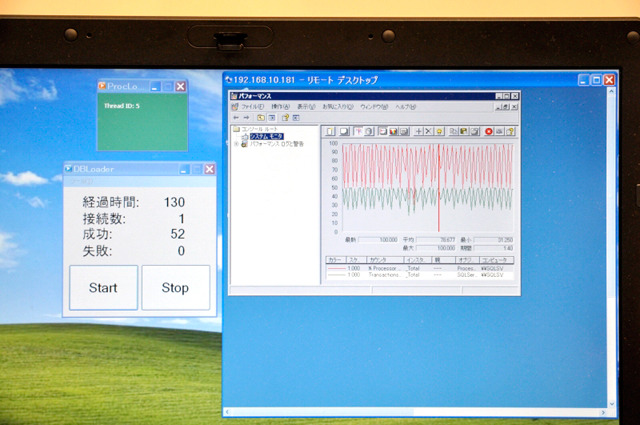
Task: Click the Forward arrow in Performance console
Action: pos(246,118)
